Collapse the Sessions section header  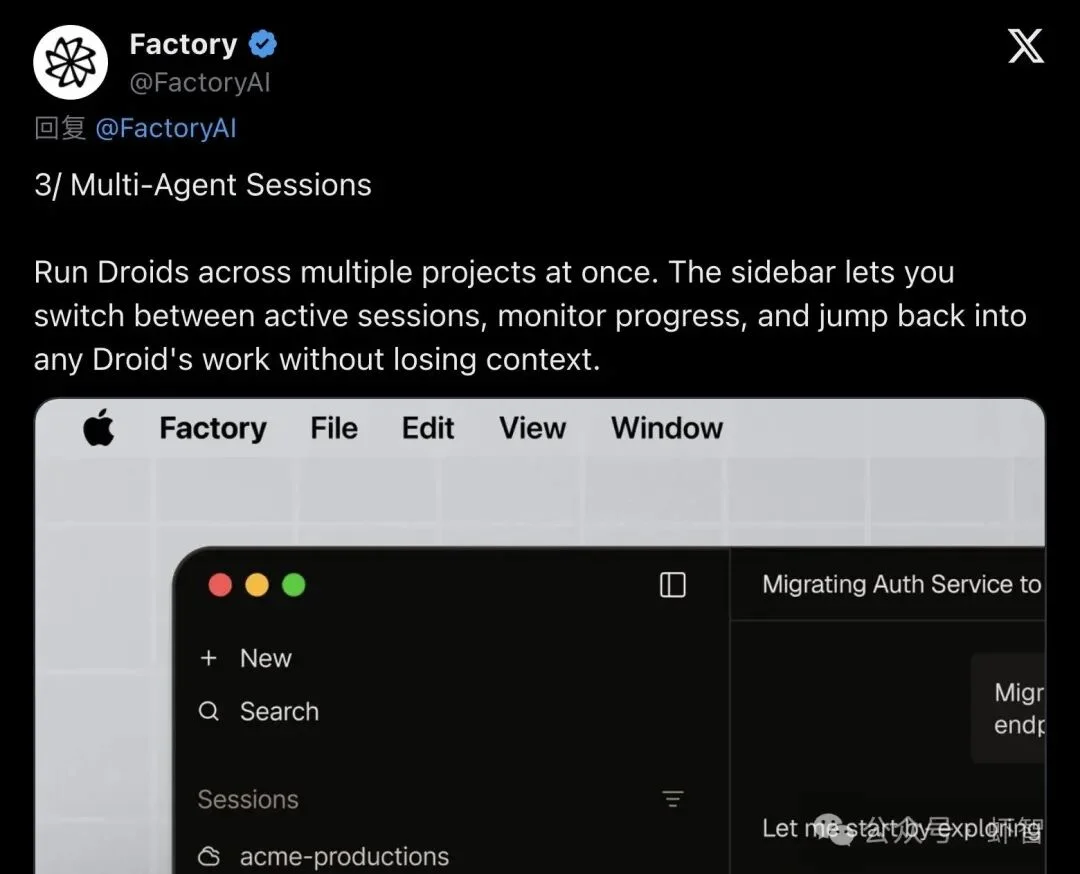tap(248, 799)
